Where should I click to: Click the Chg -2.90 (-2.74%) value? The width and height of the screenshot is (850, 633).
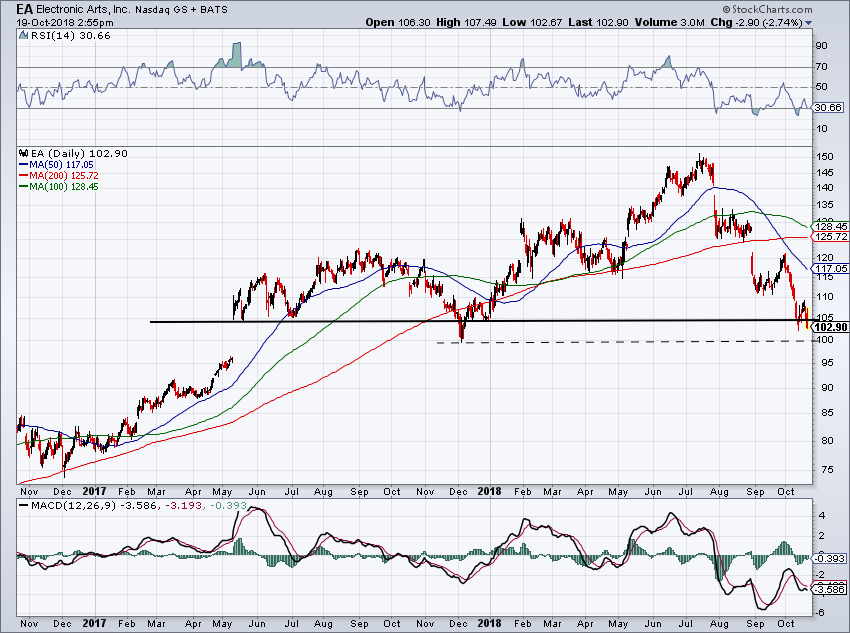(x=756, y=22)
